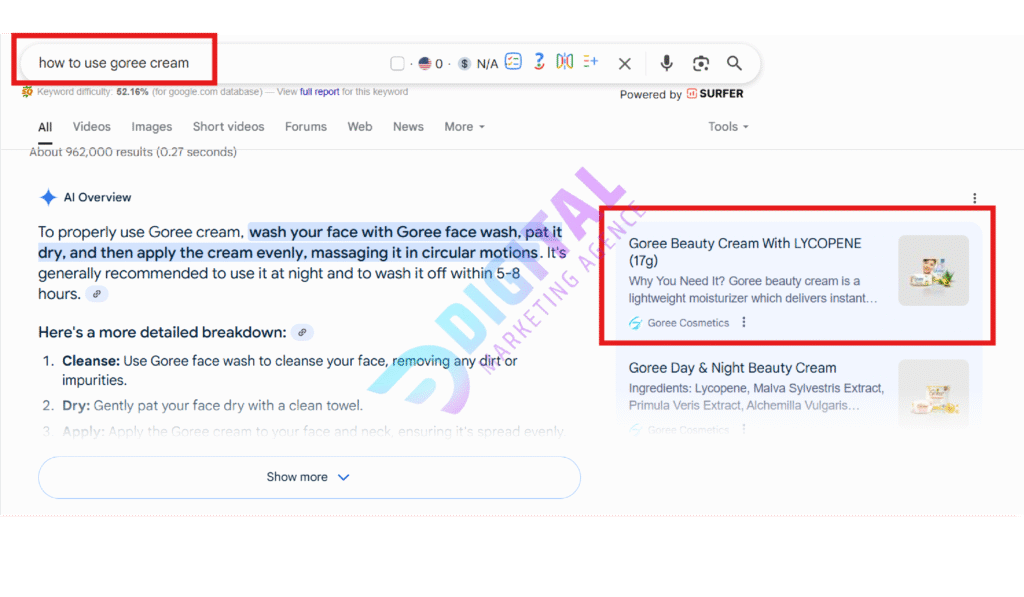This screenshot has width=1024, height=597.
Task: Click link icon beside detailed breakdown heading
Action: point(303,332)
